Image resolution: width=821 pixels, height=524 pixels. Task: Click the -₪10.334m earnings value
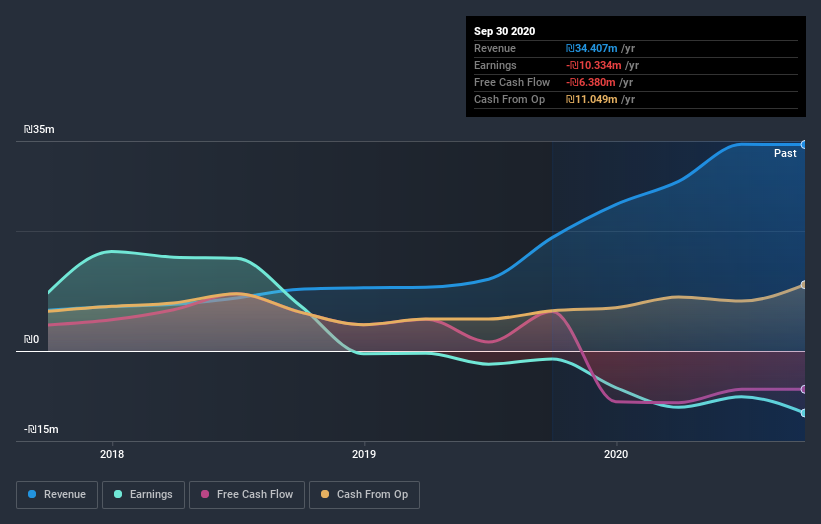pyautogui.click(x=593, y=65)
